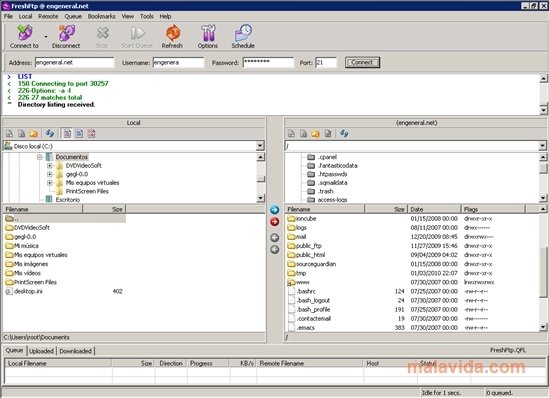549x398 pixels.
Task: Click the second icon in Local panel toolbar
Action: [21, 133]
